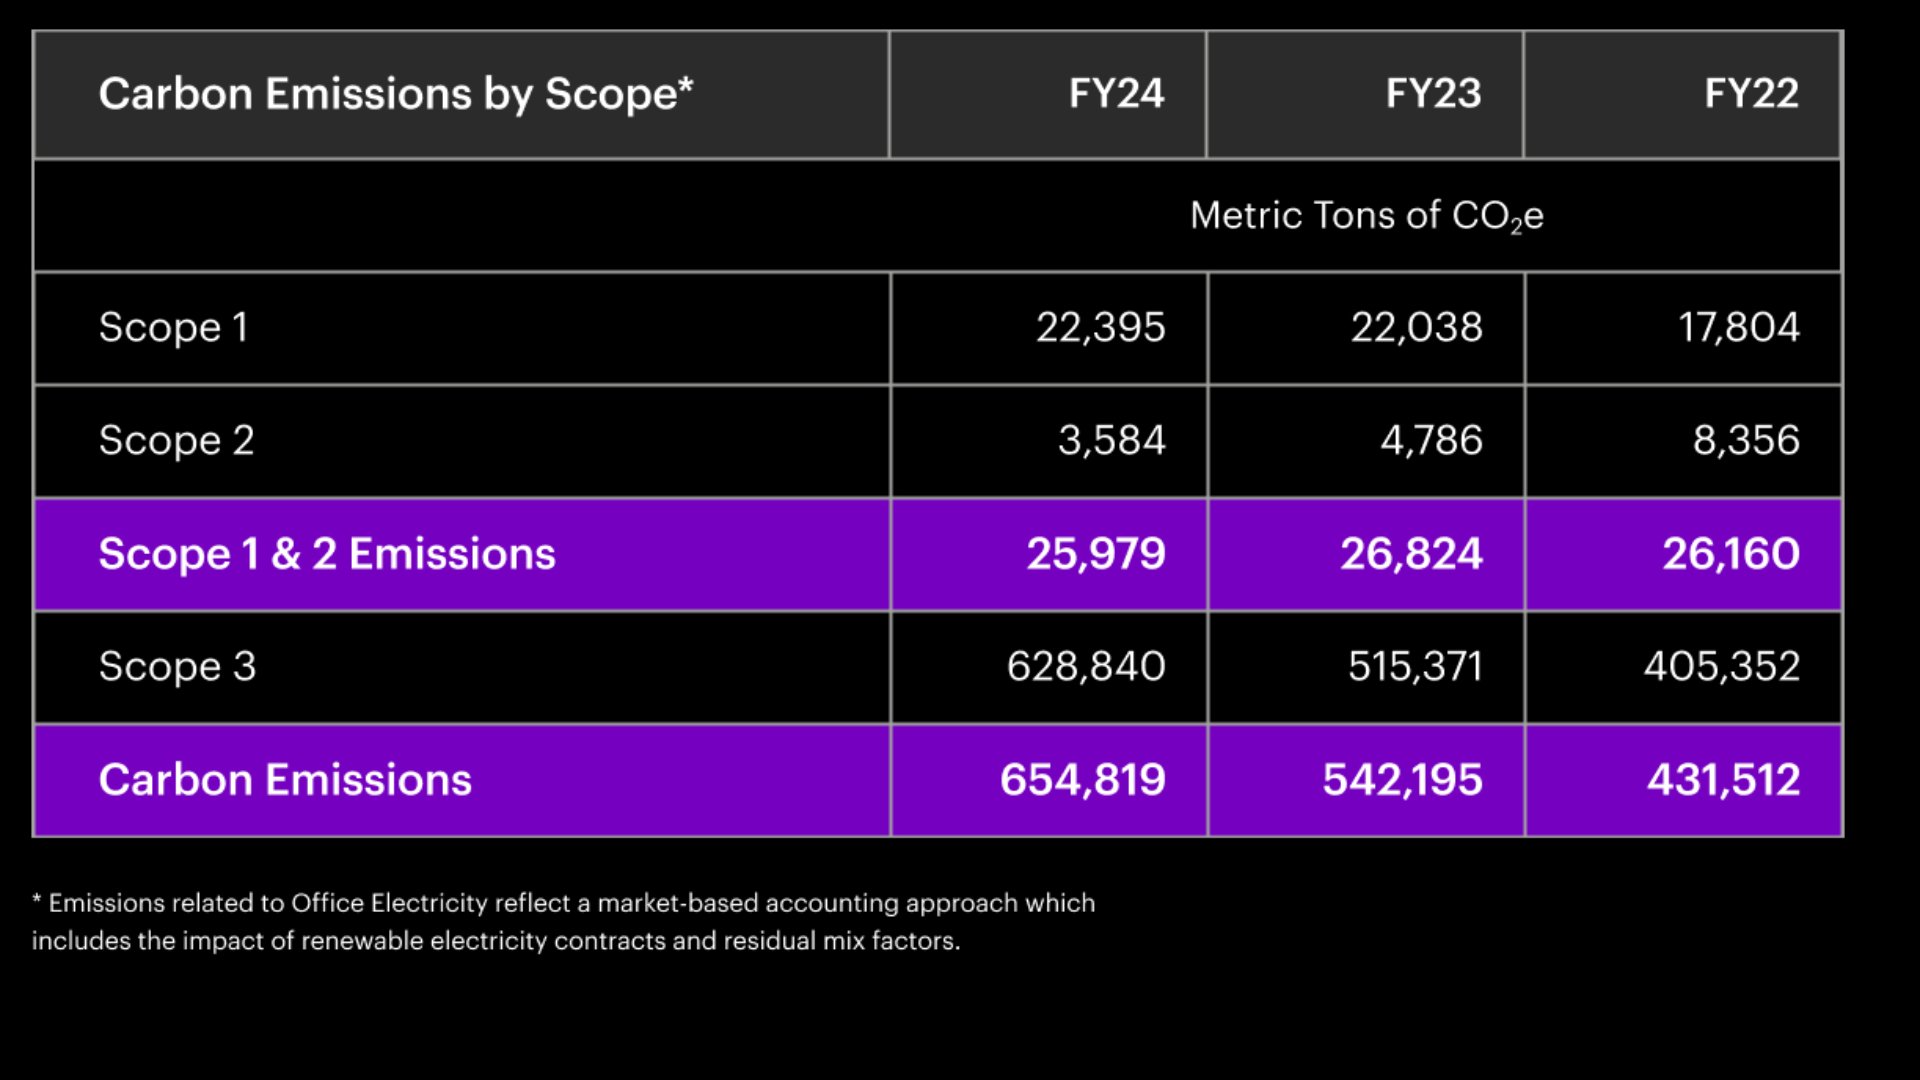
Task: Click the FY23 column header
Action: pyautogui.click(x=1433, y=94)
